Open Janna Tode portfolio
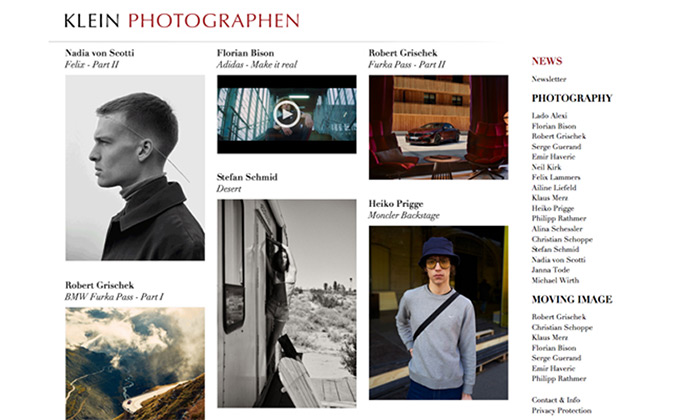 [x=550, y=270]
